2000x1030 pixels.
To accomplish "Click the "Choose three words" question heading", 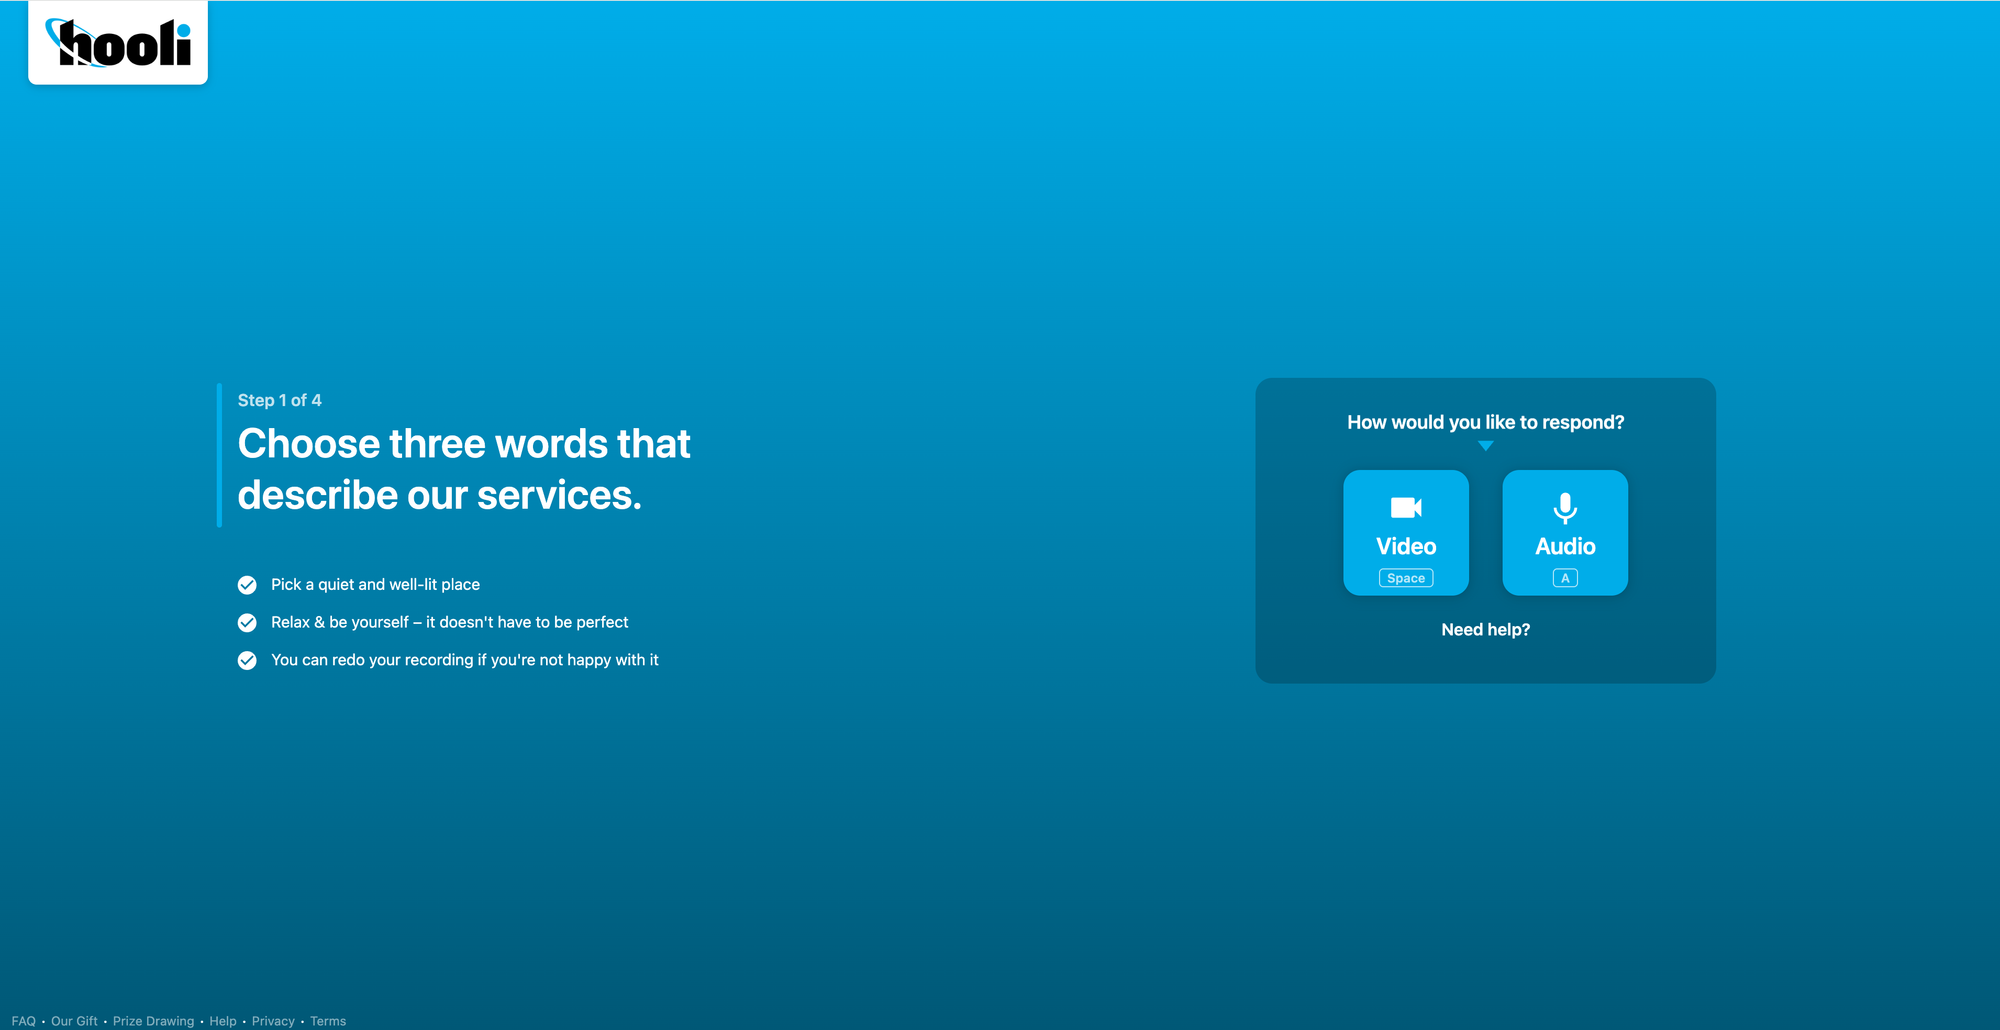I will coord(464,469).
